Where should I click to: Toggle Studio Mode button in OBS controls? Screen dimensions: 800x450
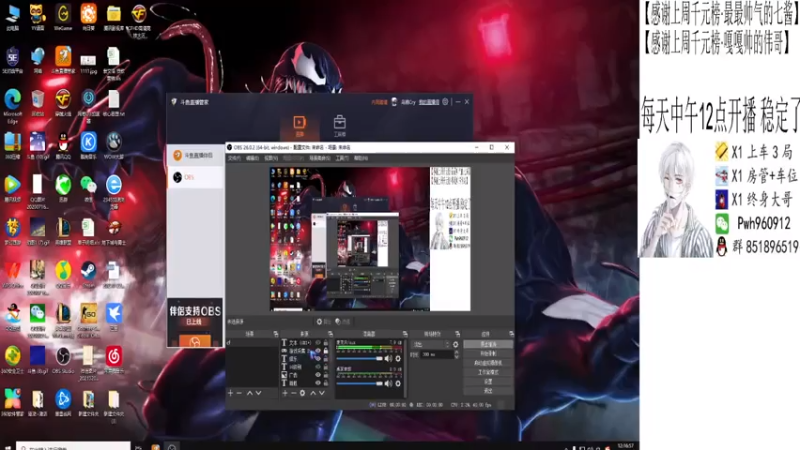pyautogui.click(x=488, y=372)
